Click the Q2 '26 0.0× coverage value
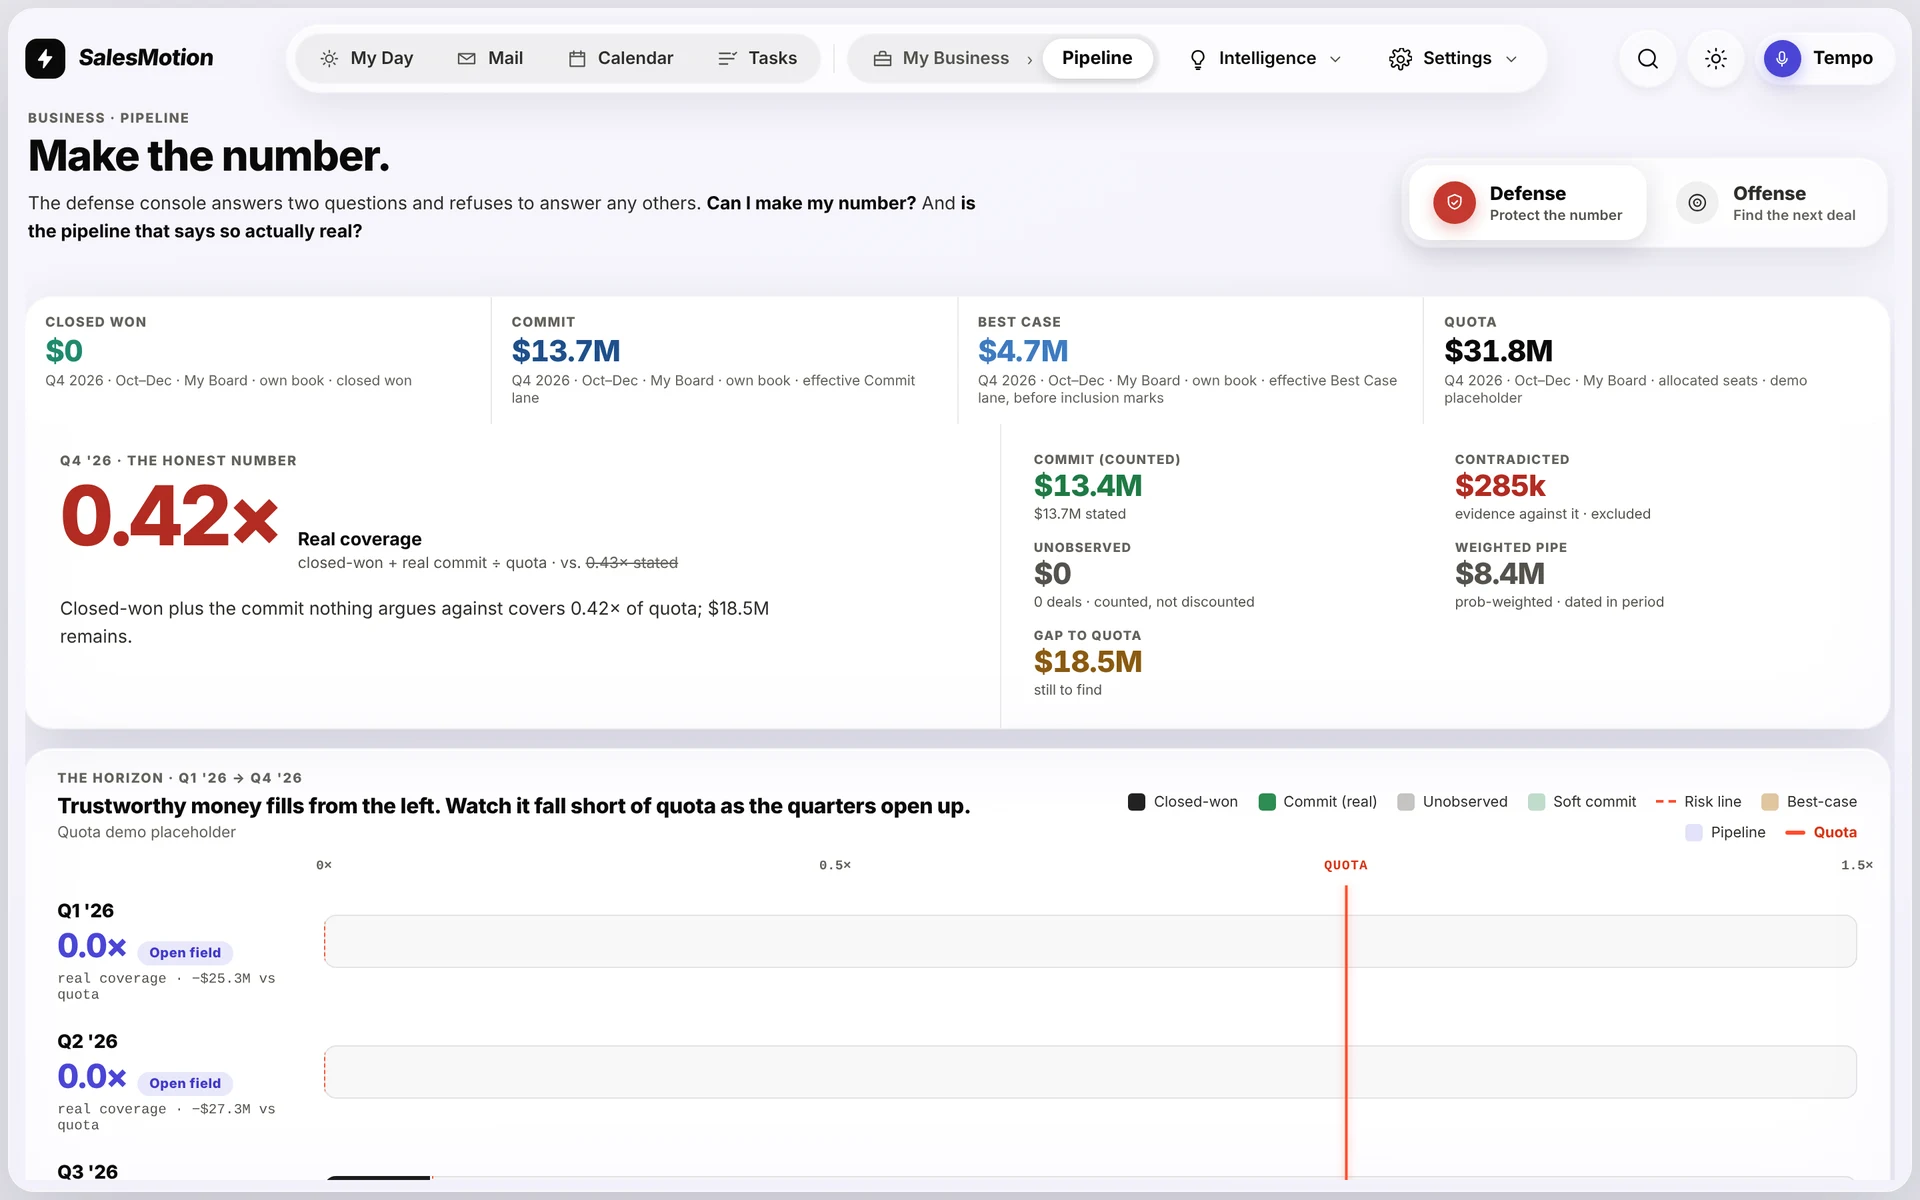 92,1077
